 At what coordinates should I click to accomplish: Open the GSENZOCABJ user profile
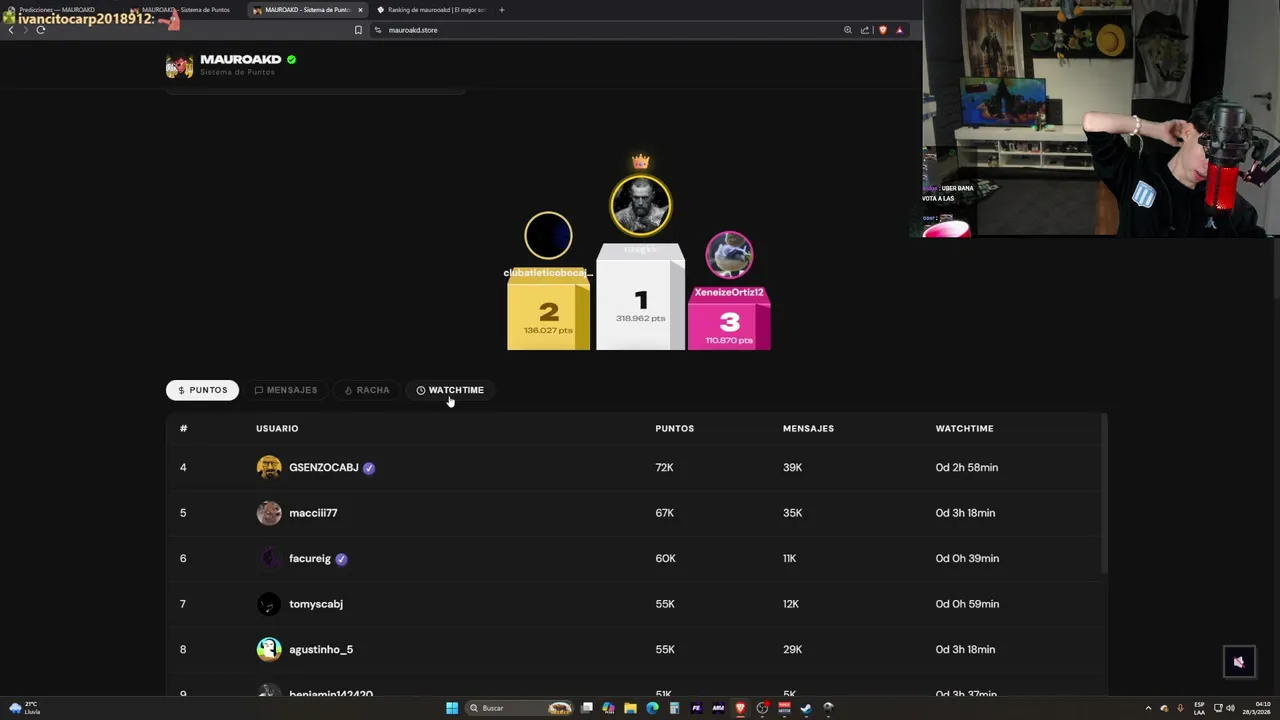(323, 467)
